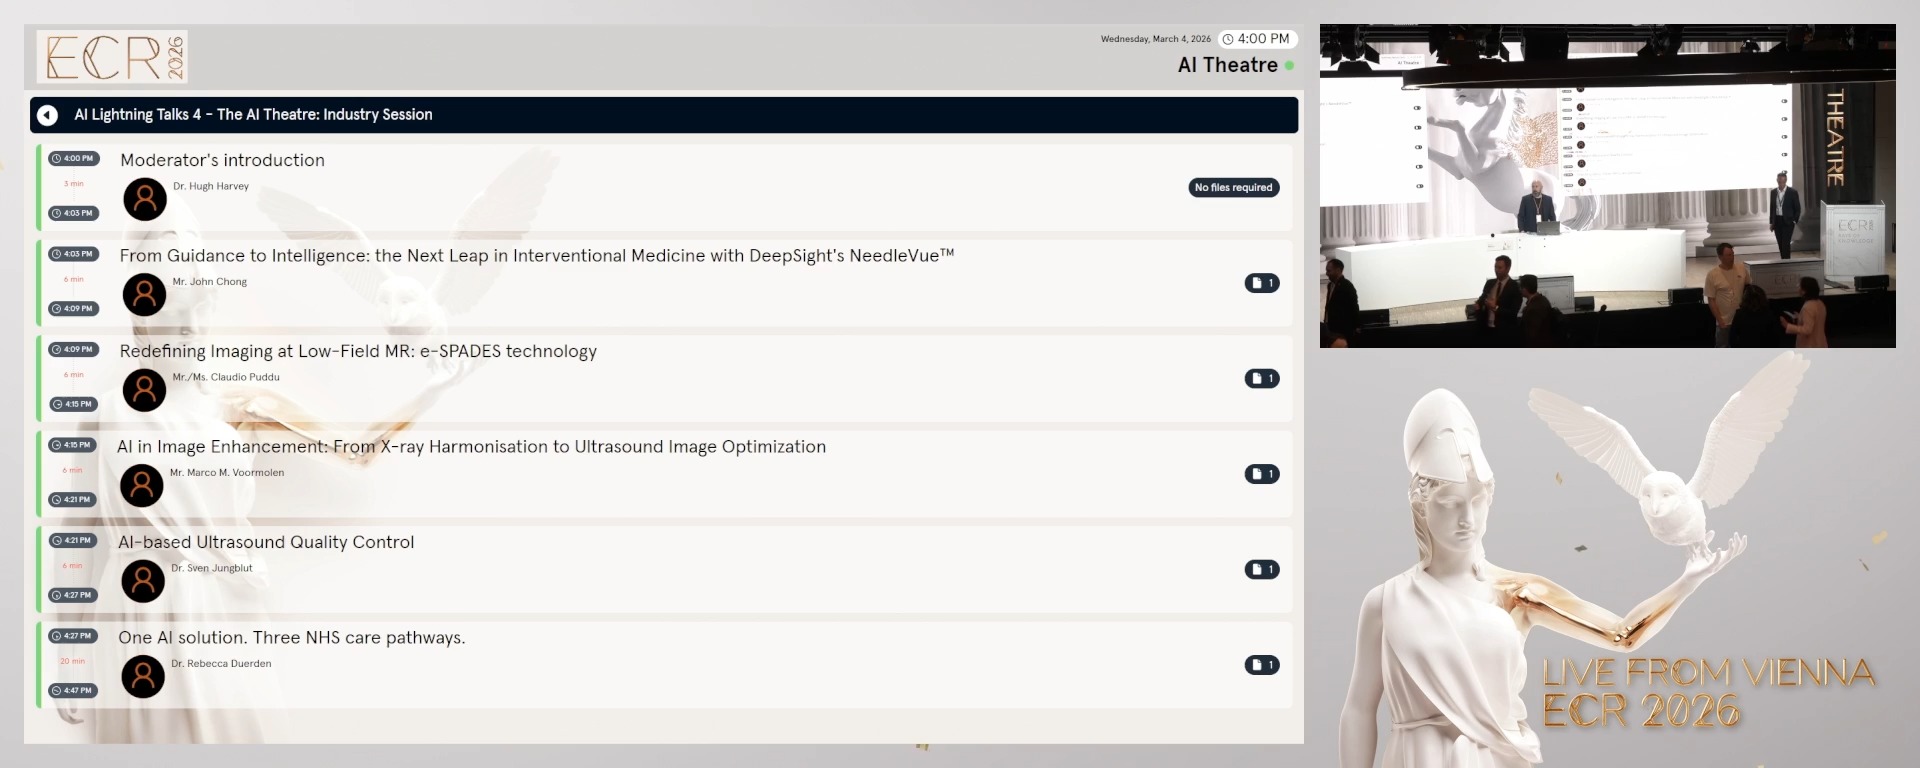Open Rebecca Duerden's file attachment badge
This screenshot has height=768, width=1920.
(x=1261, y=665)
